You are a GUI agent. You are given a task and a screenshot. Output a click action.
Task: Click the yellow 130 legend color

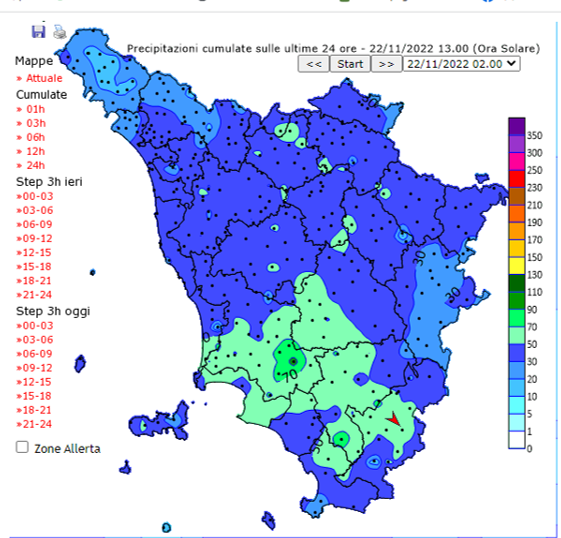click(x=517, y=266)
